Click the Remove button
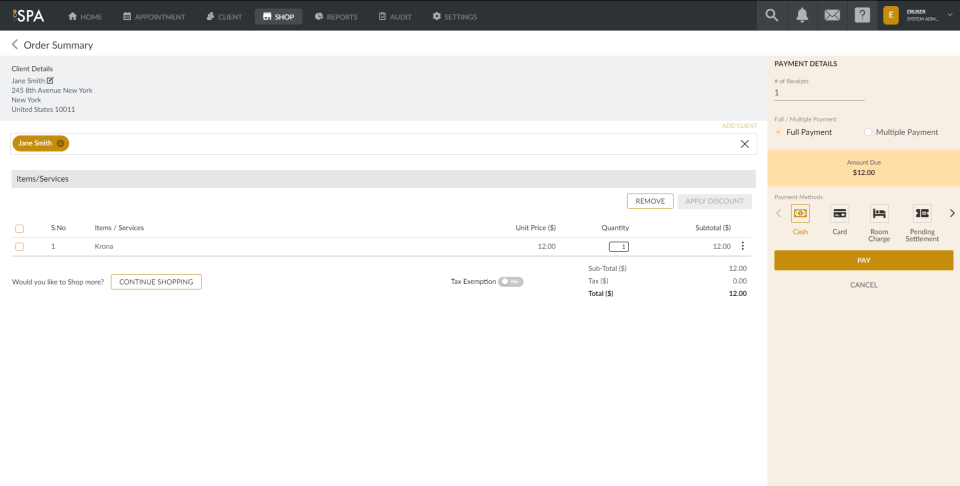960x486 pixels. (x=650, y=201)
